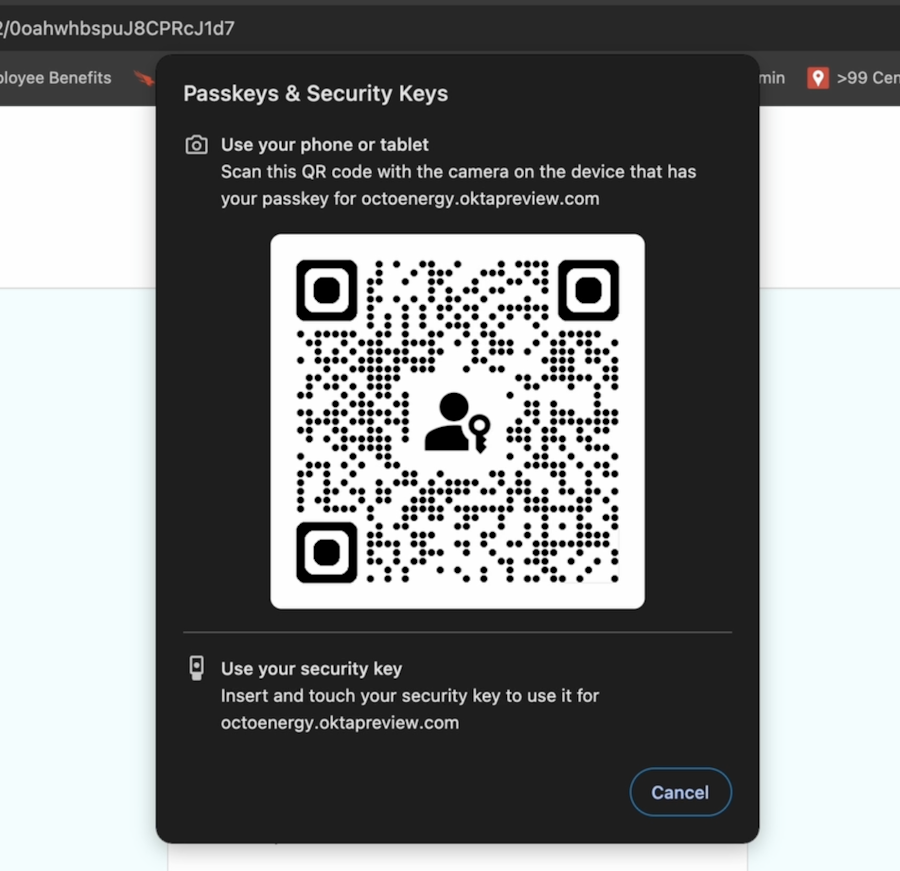
Task: Click the "Scan this QR code" instruction line
Action: coord(458,172)
